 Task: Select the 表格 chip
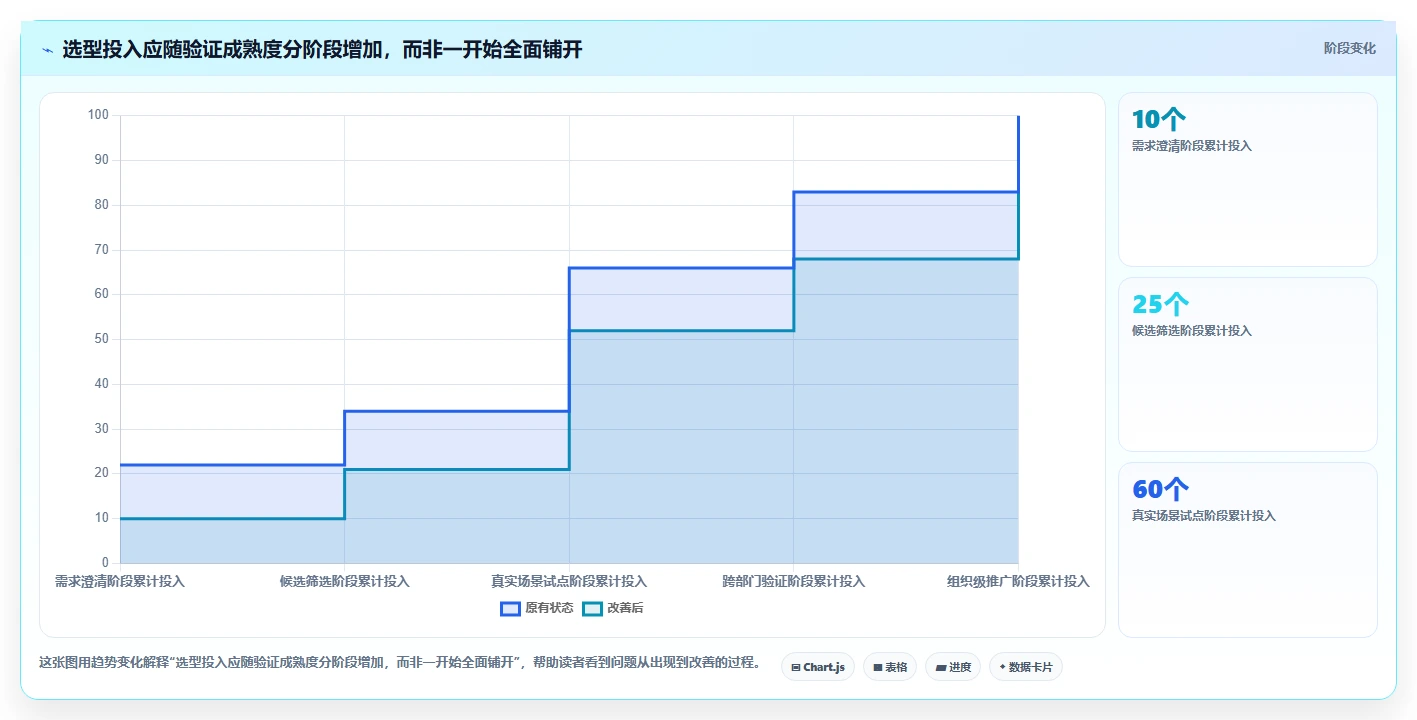tap(890, 667)
